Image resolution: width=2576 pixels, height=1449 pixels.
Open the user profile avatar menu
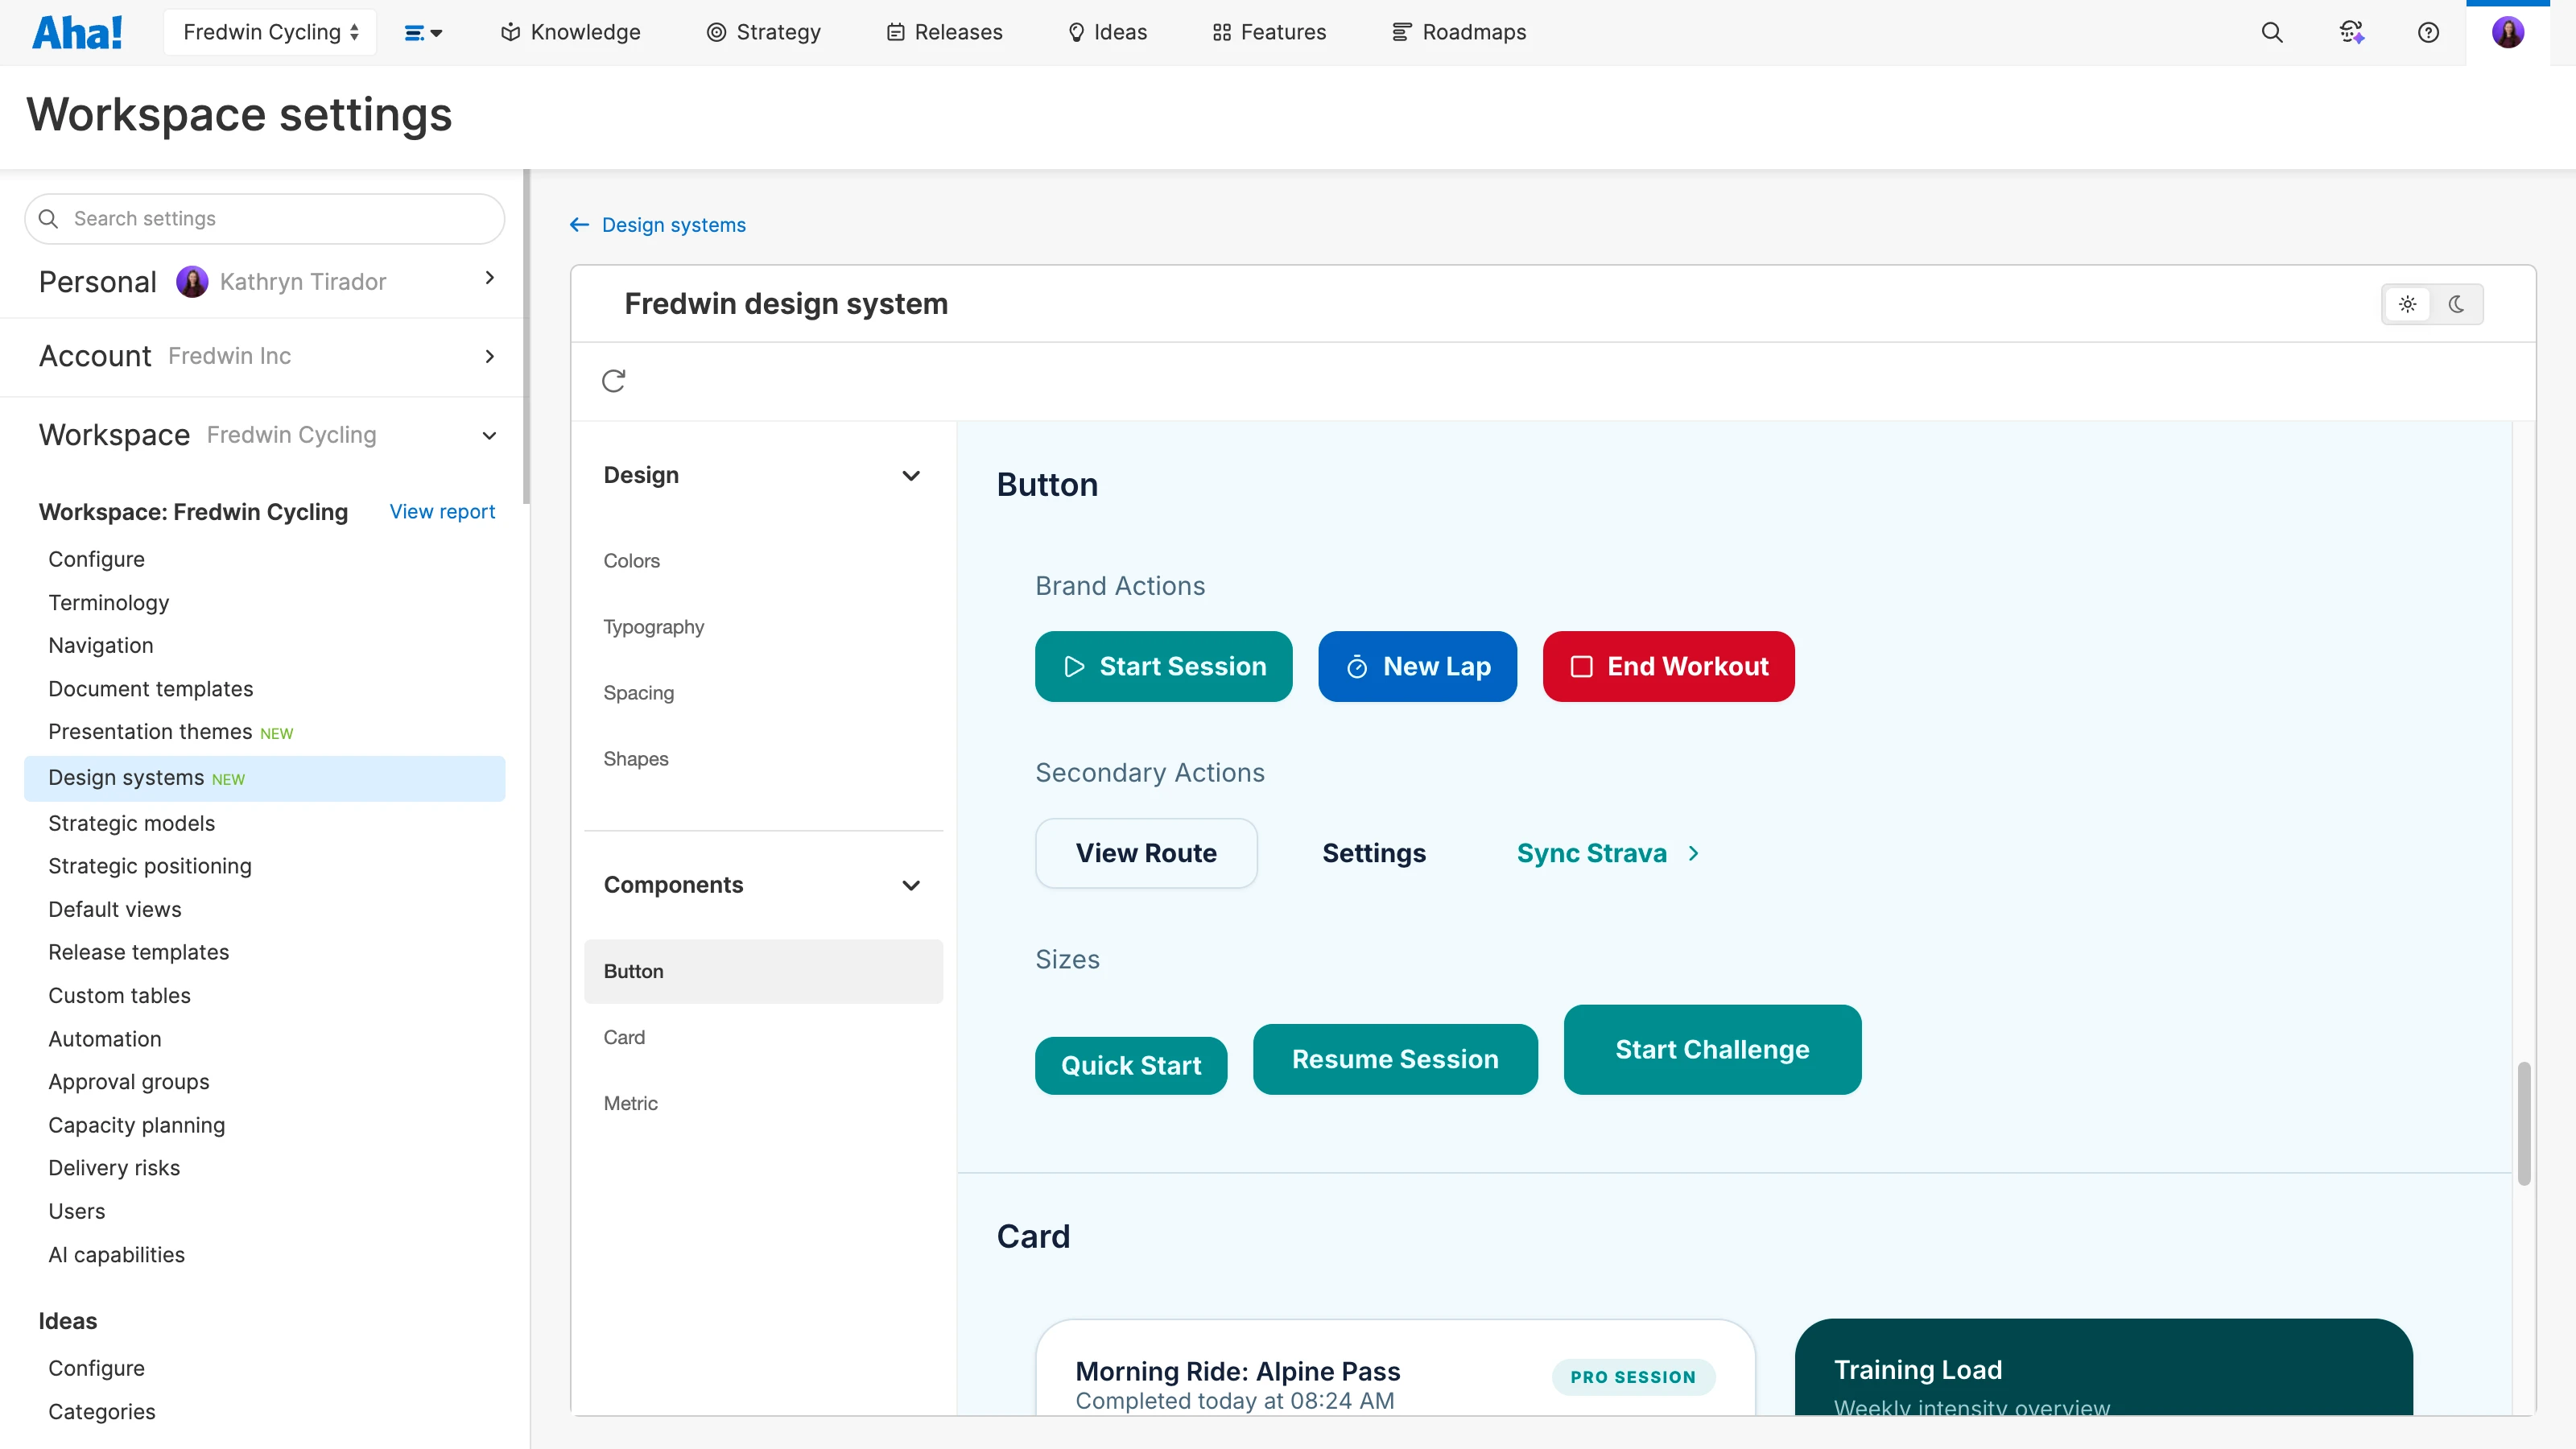[x=2508, y=32]
